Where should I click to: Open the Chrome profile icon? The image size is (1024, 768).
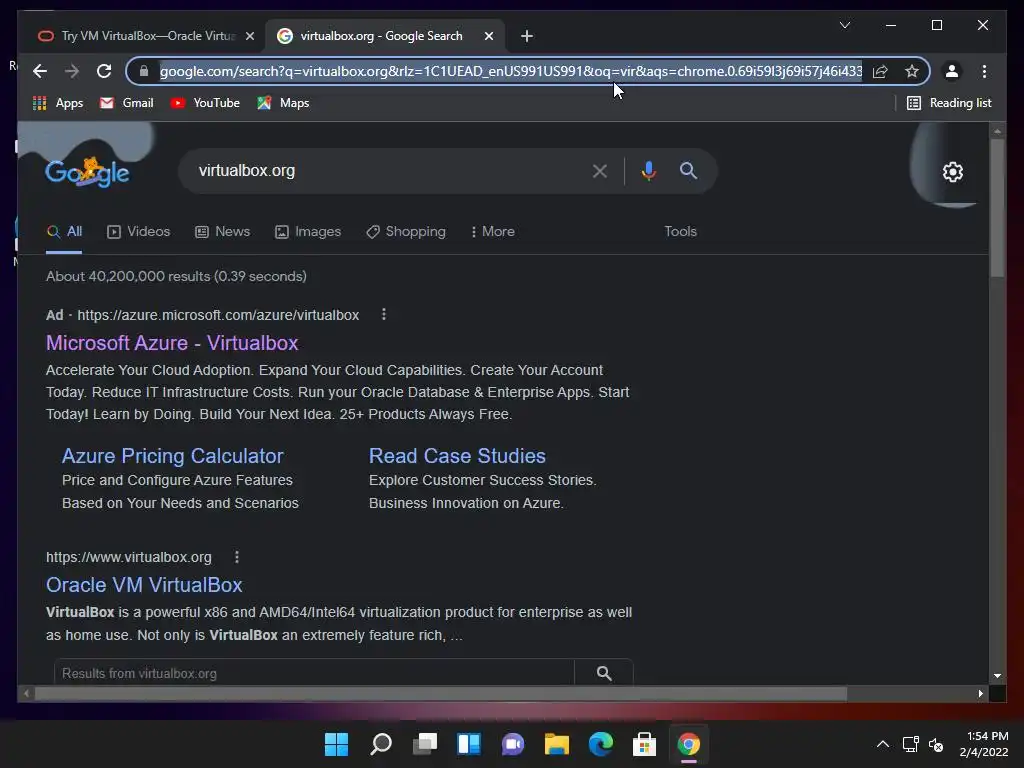pos(952,71)
